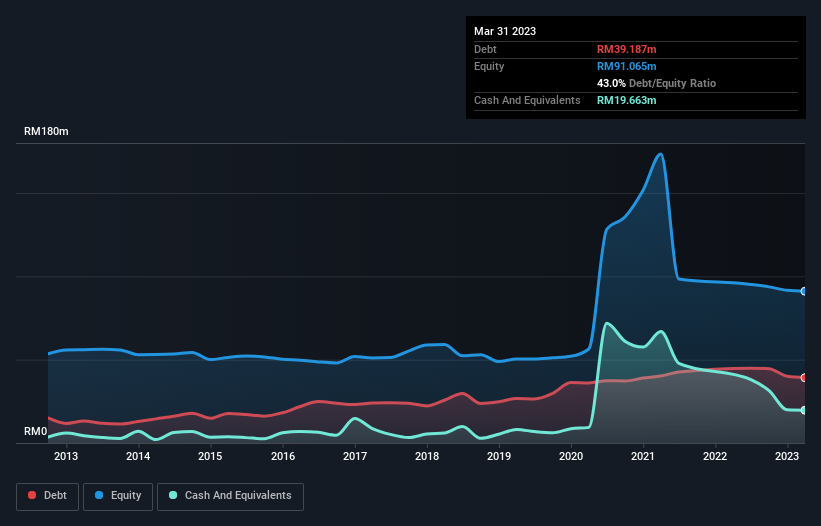Click the 2015 x-axis label

[x=210, y=456]
